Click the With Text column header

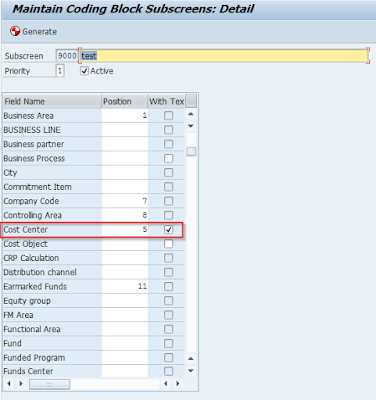(x=166, y=101)
